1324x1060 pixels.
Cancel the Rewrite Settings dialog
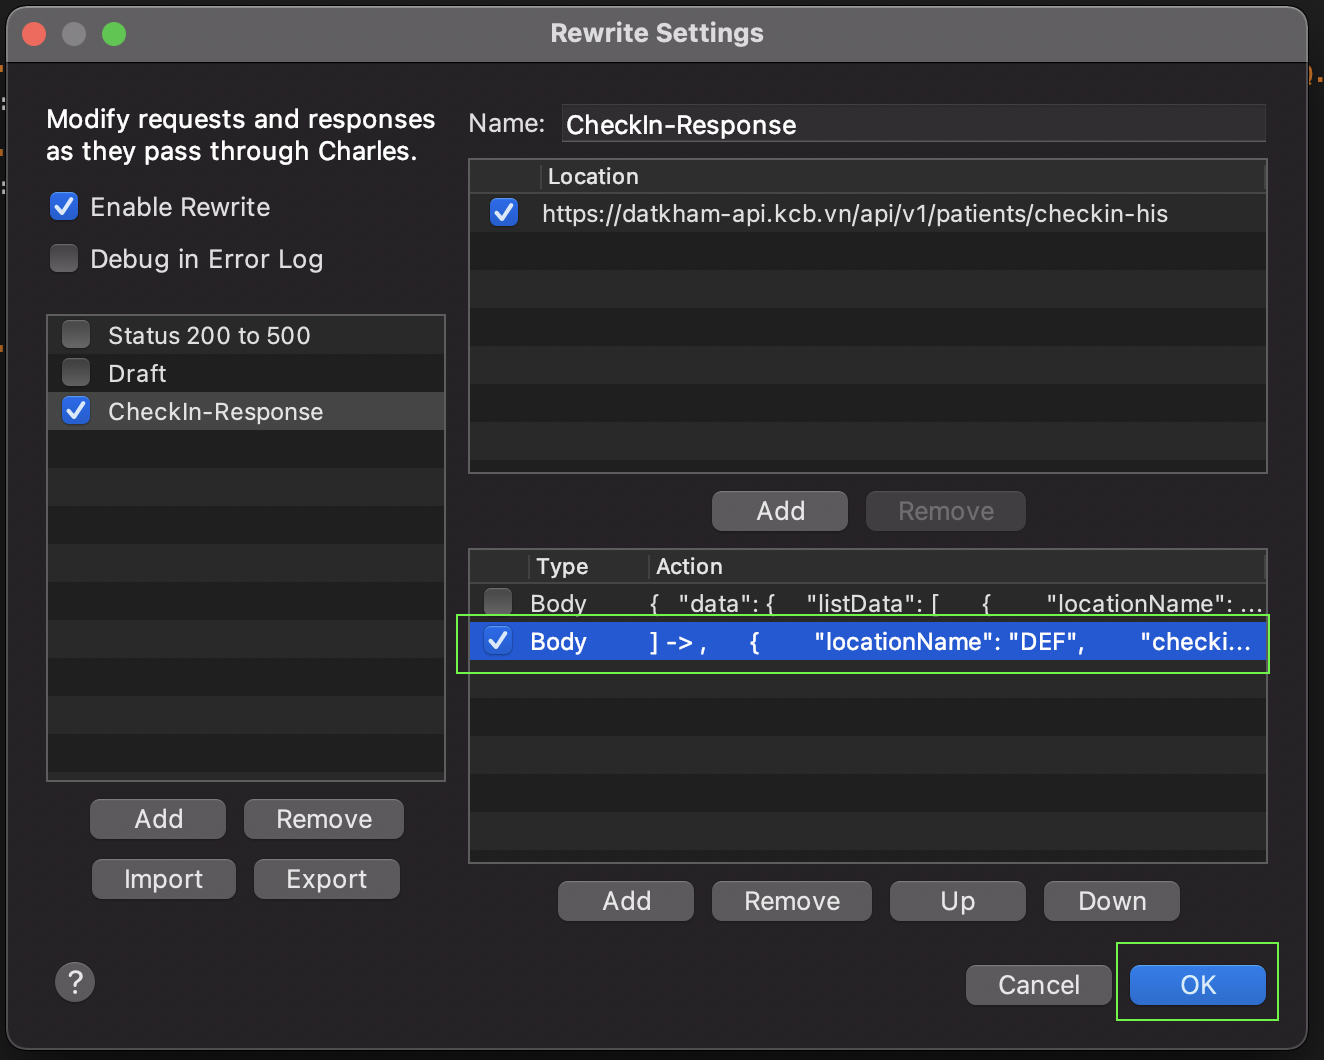pyautogui.click(x=1039, y=985)
